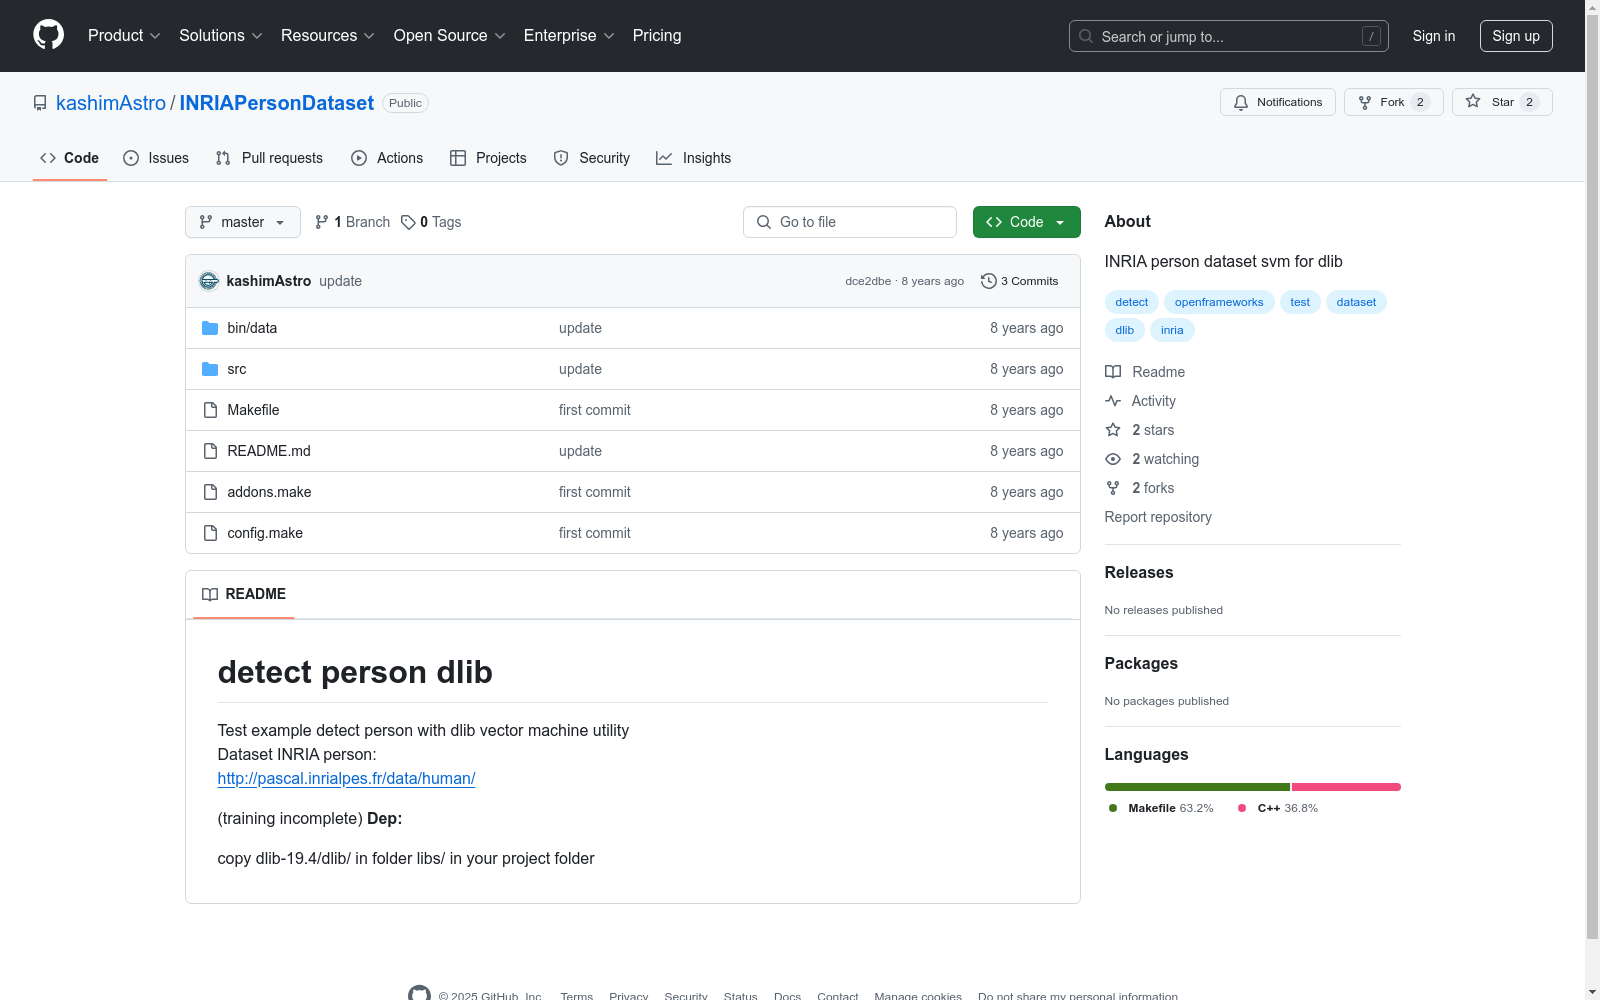Click the config.make file icon
The height and width of the screenshot is (1000, 1600).
[x=210, y=533]
